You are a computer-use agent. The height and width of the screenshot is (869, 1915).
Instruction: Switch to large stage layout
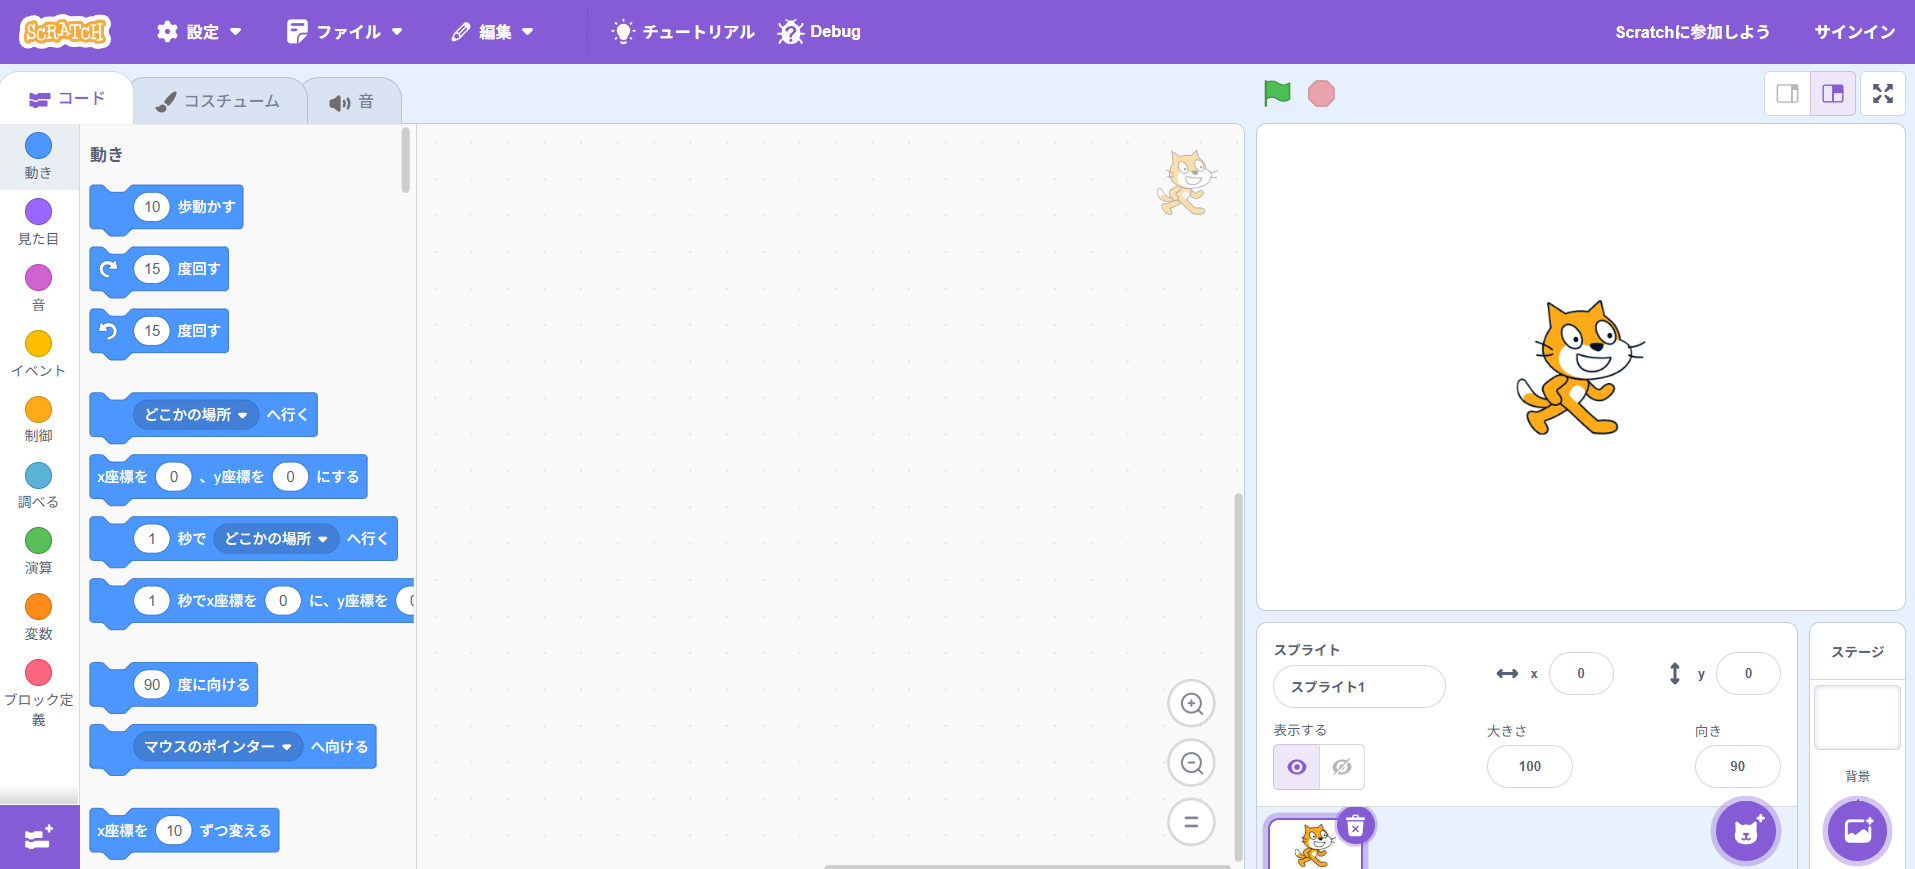[1833, 93]
